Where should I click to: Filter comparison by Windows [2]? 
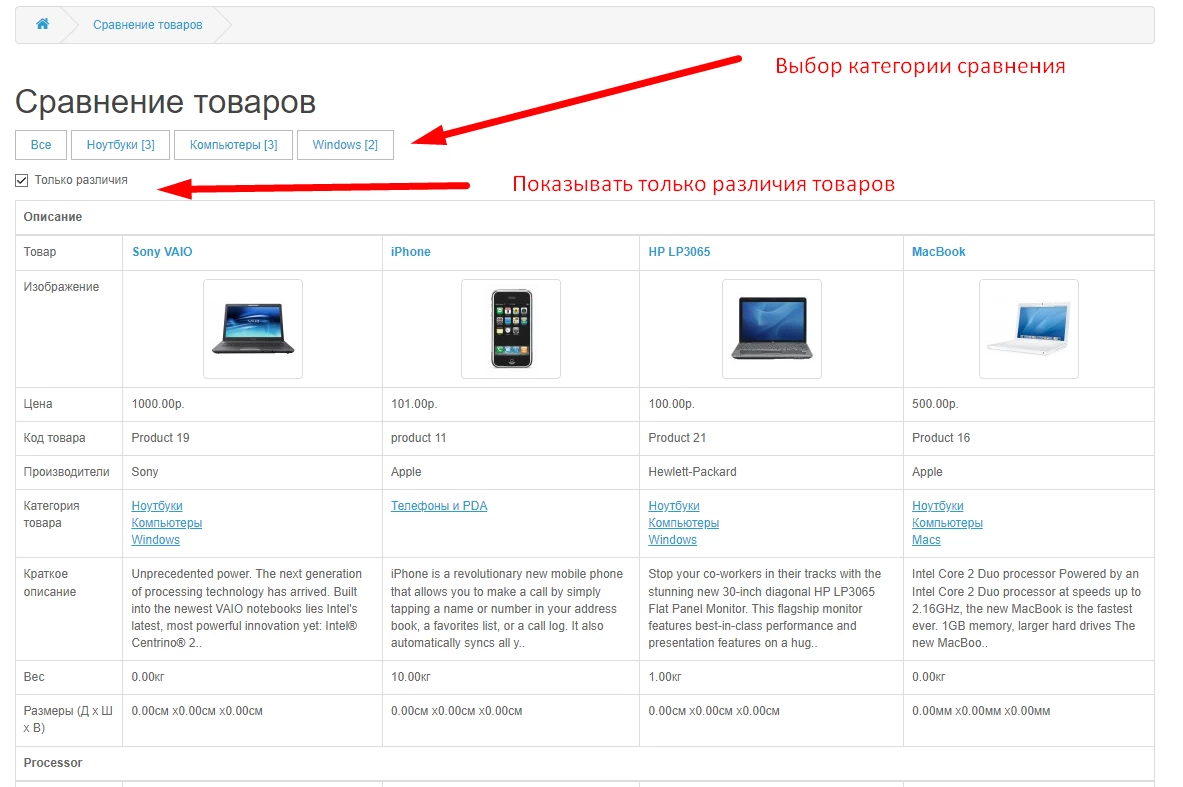345,145
